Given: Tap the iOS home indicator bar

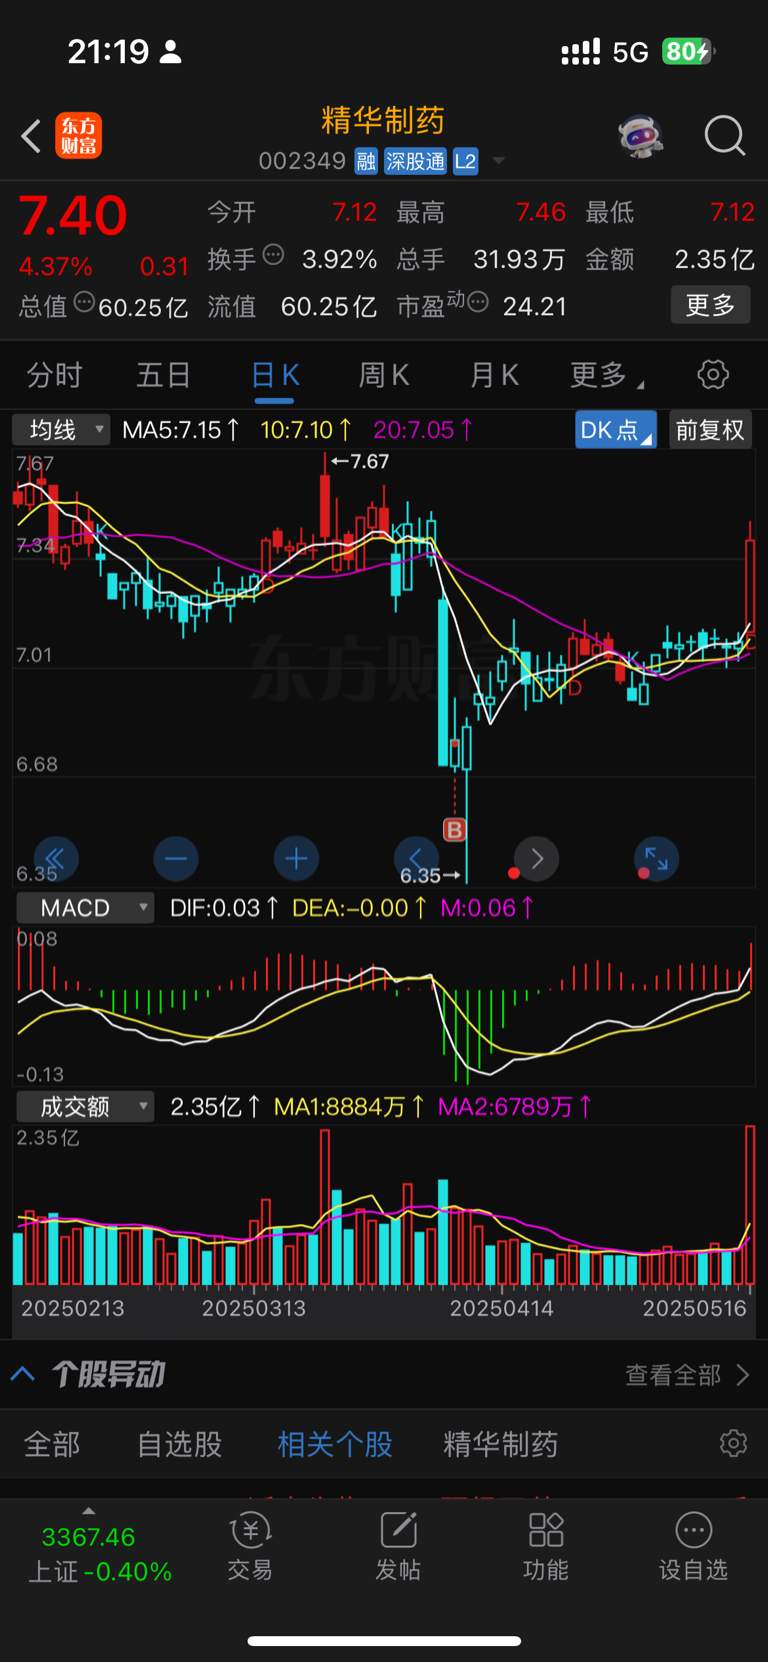Looking at the screenshot, I should pos(384,1641).
